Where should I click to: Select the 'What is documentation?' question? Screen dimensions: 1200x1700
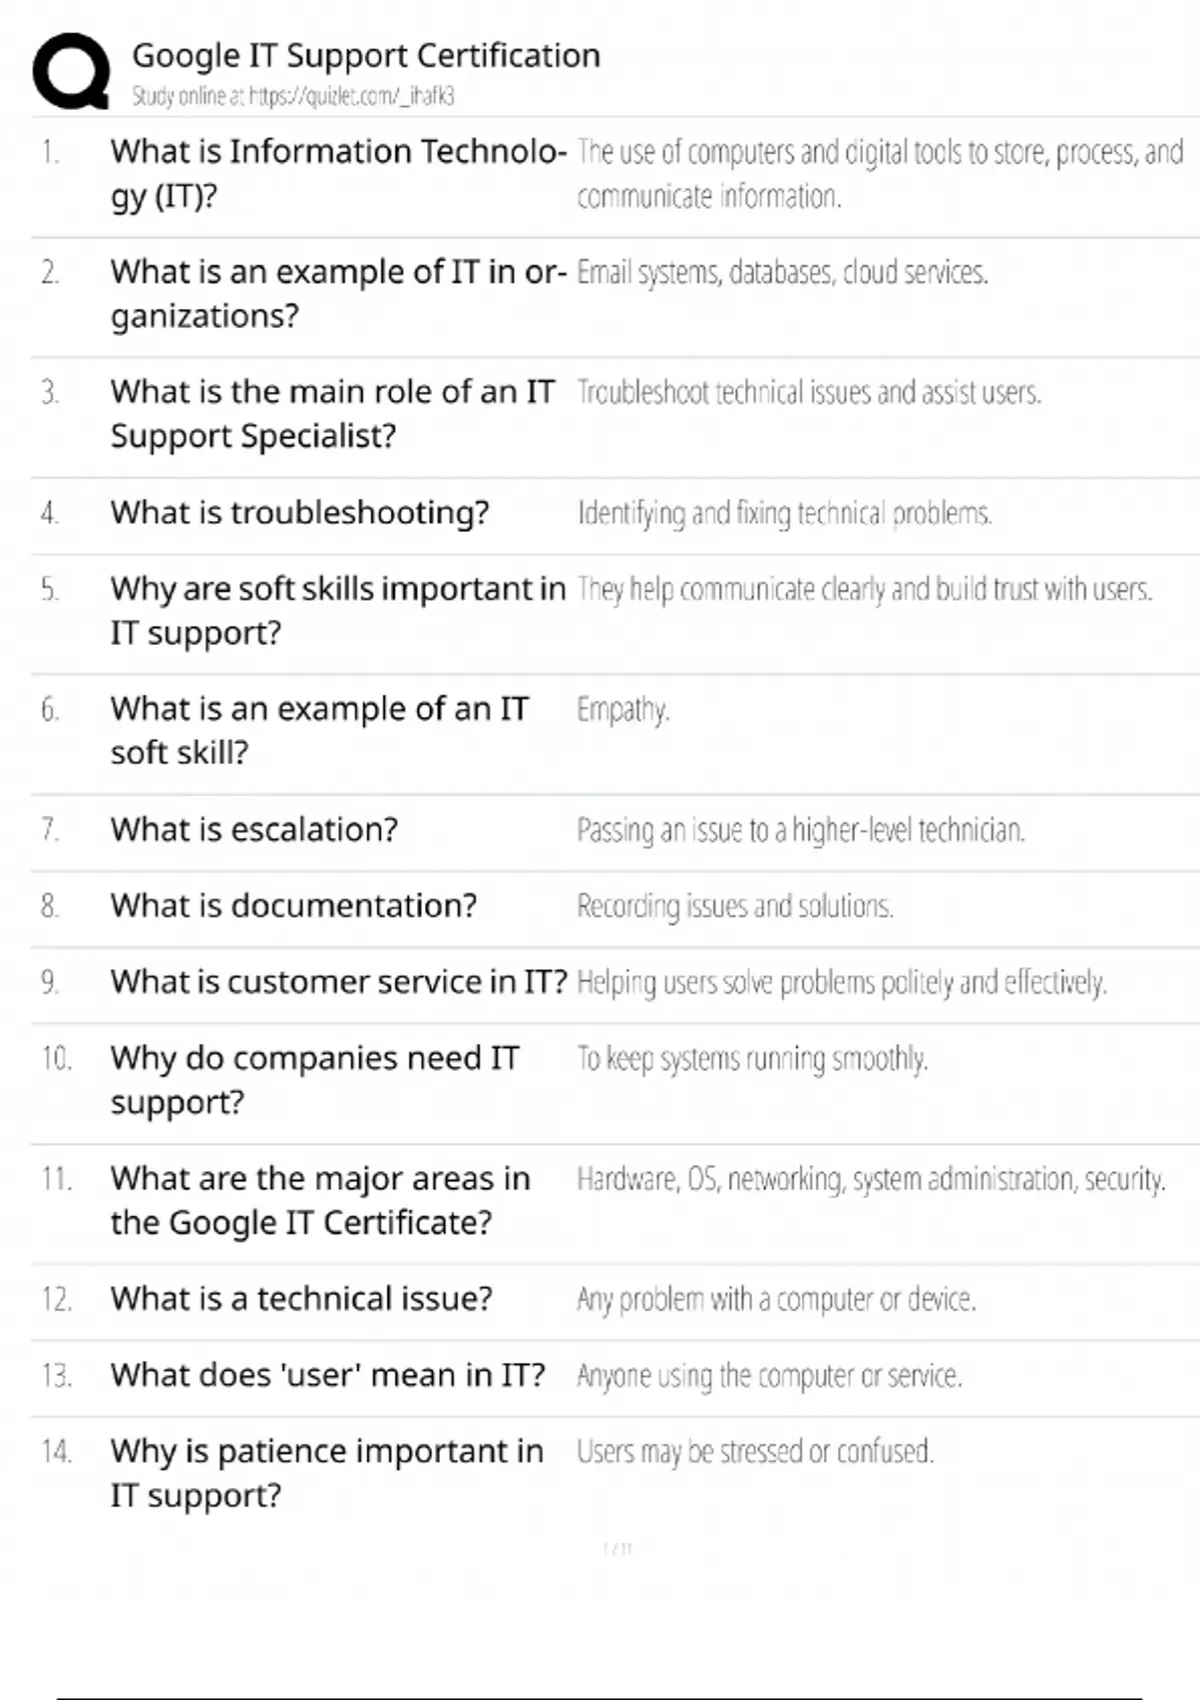pos(294,905)
